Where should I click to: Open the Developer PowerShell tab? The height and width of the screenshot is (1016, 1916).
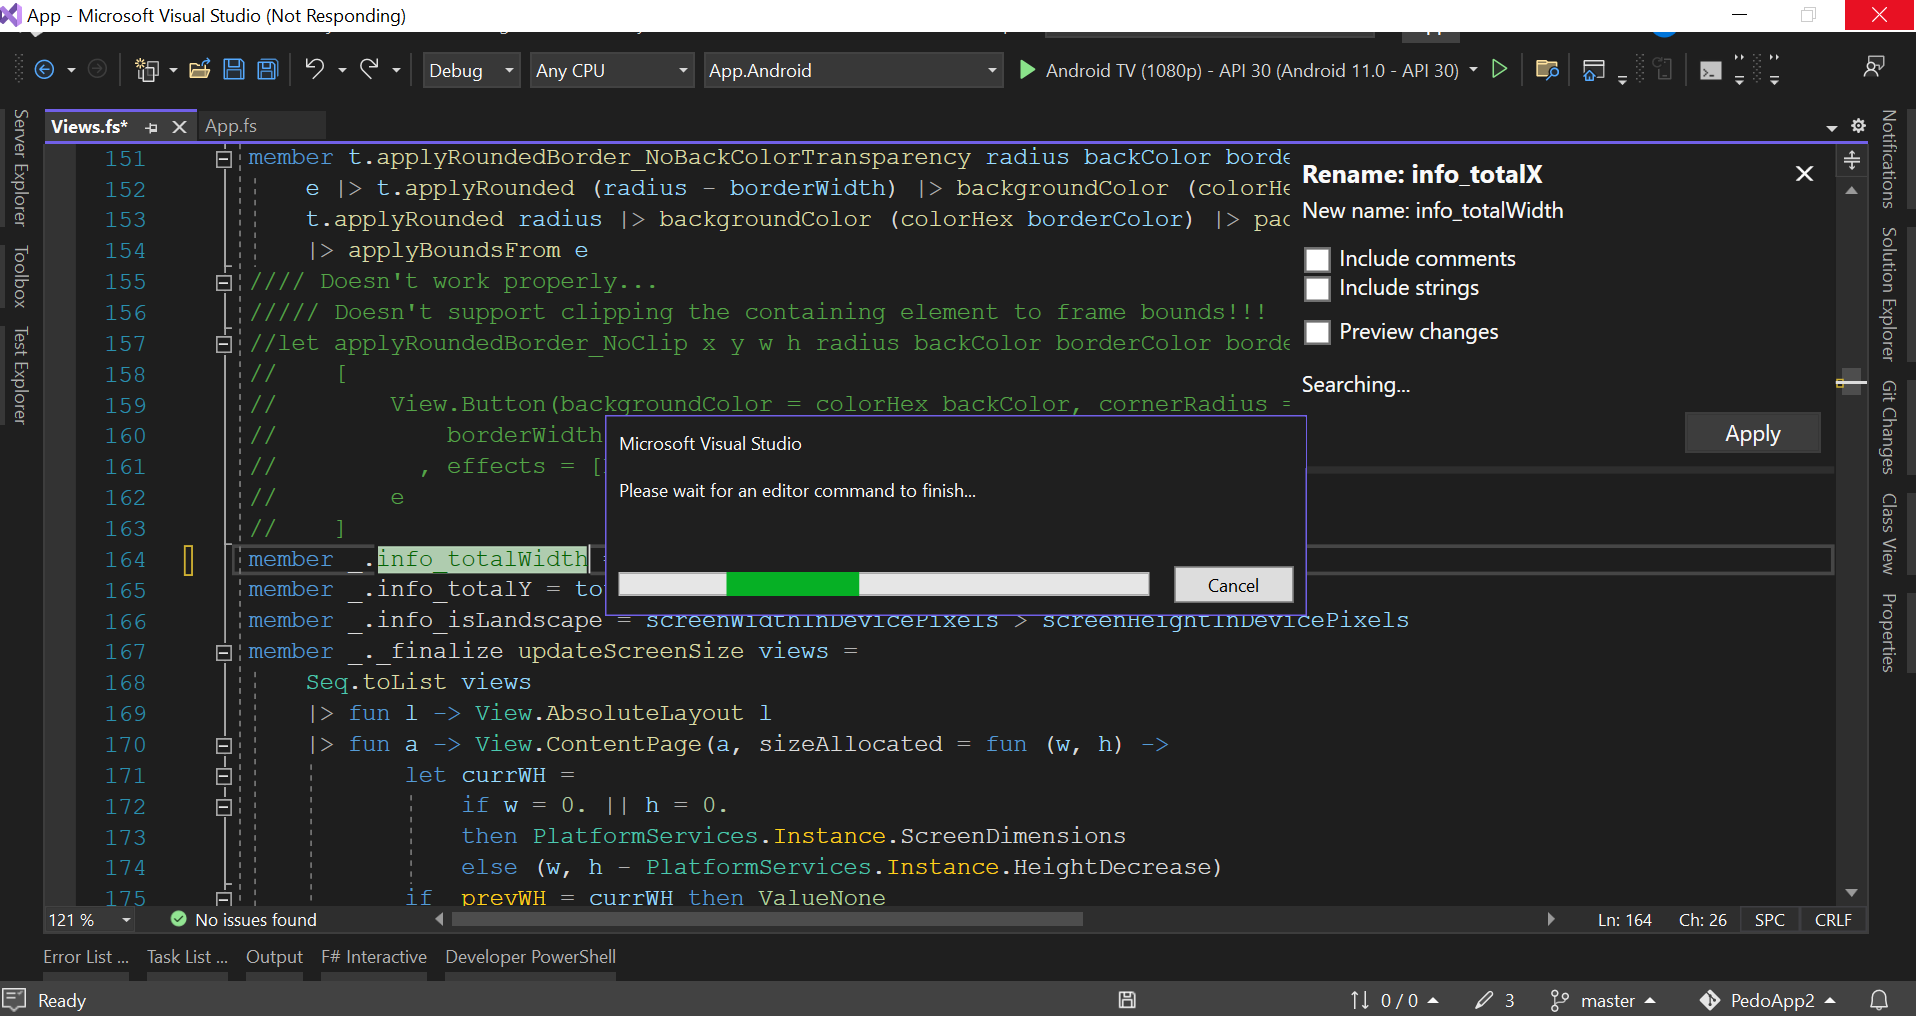(530, 957)
